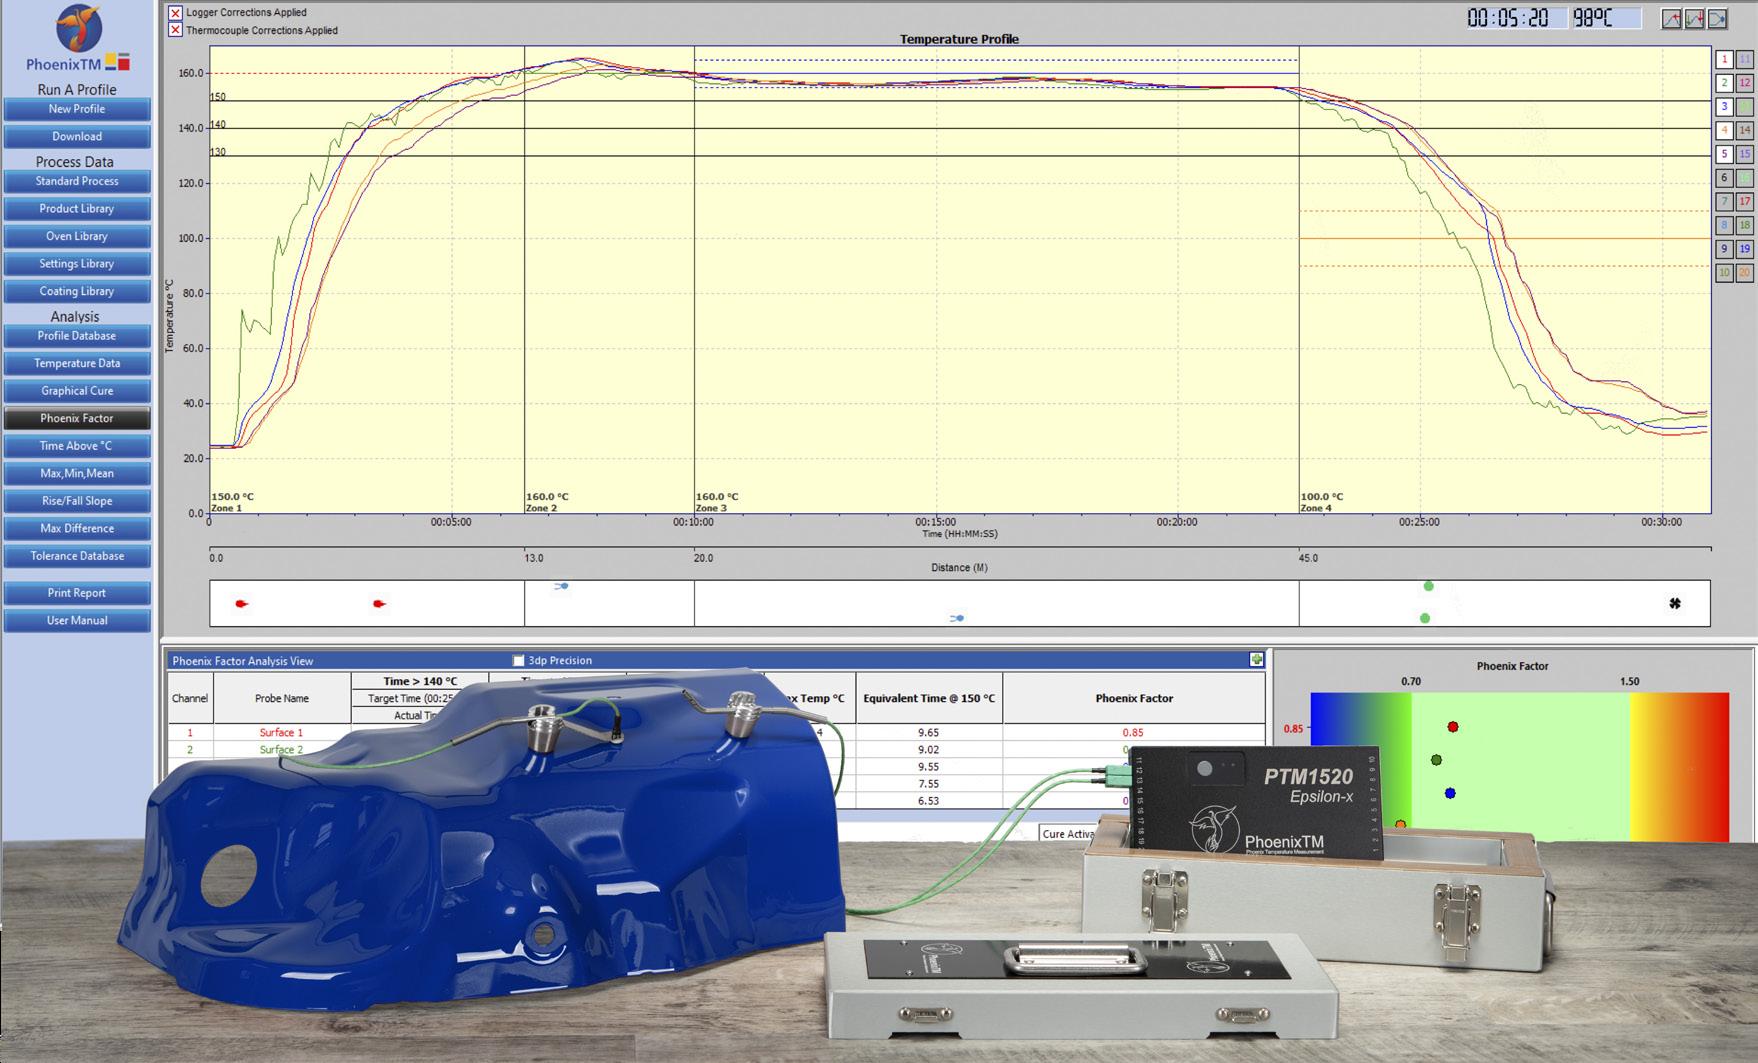
Task: Toggle channel 19 trace visibility
Action: tap(1745, 249)
